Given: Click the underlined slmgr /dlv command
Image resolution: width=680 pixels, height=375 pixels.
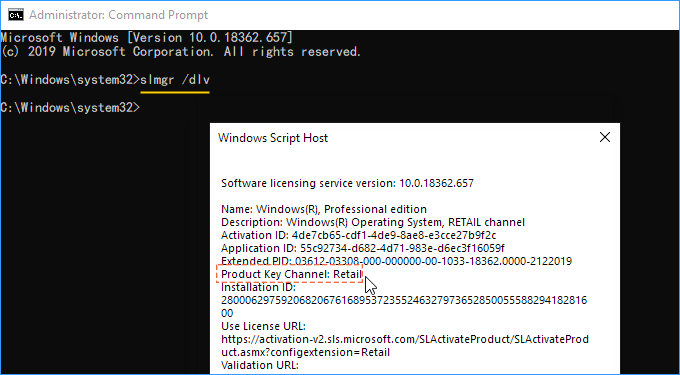Looking at the screenshot, I should click(175, 80).
